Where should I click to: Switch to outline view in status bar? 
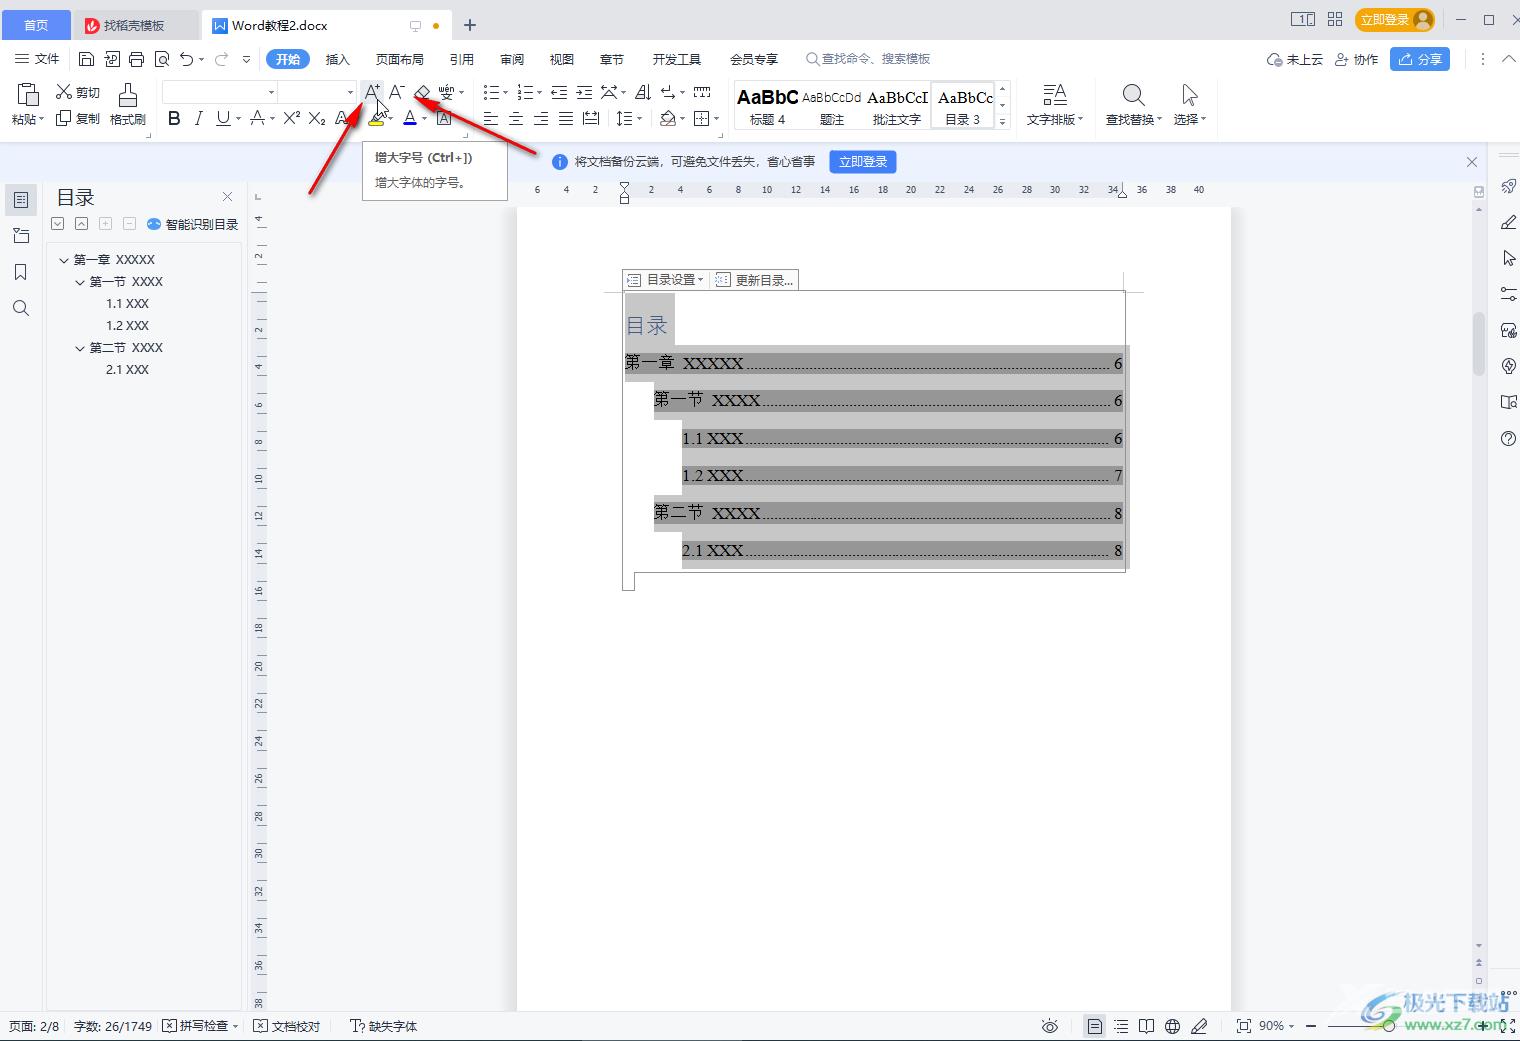click(1121, 1026)
